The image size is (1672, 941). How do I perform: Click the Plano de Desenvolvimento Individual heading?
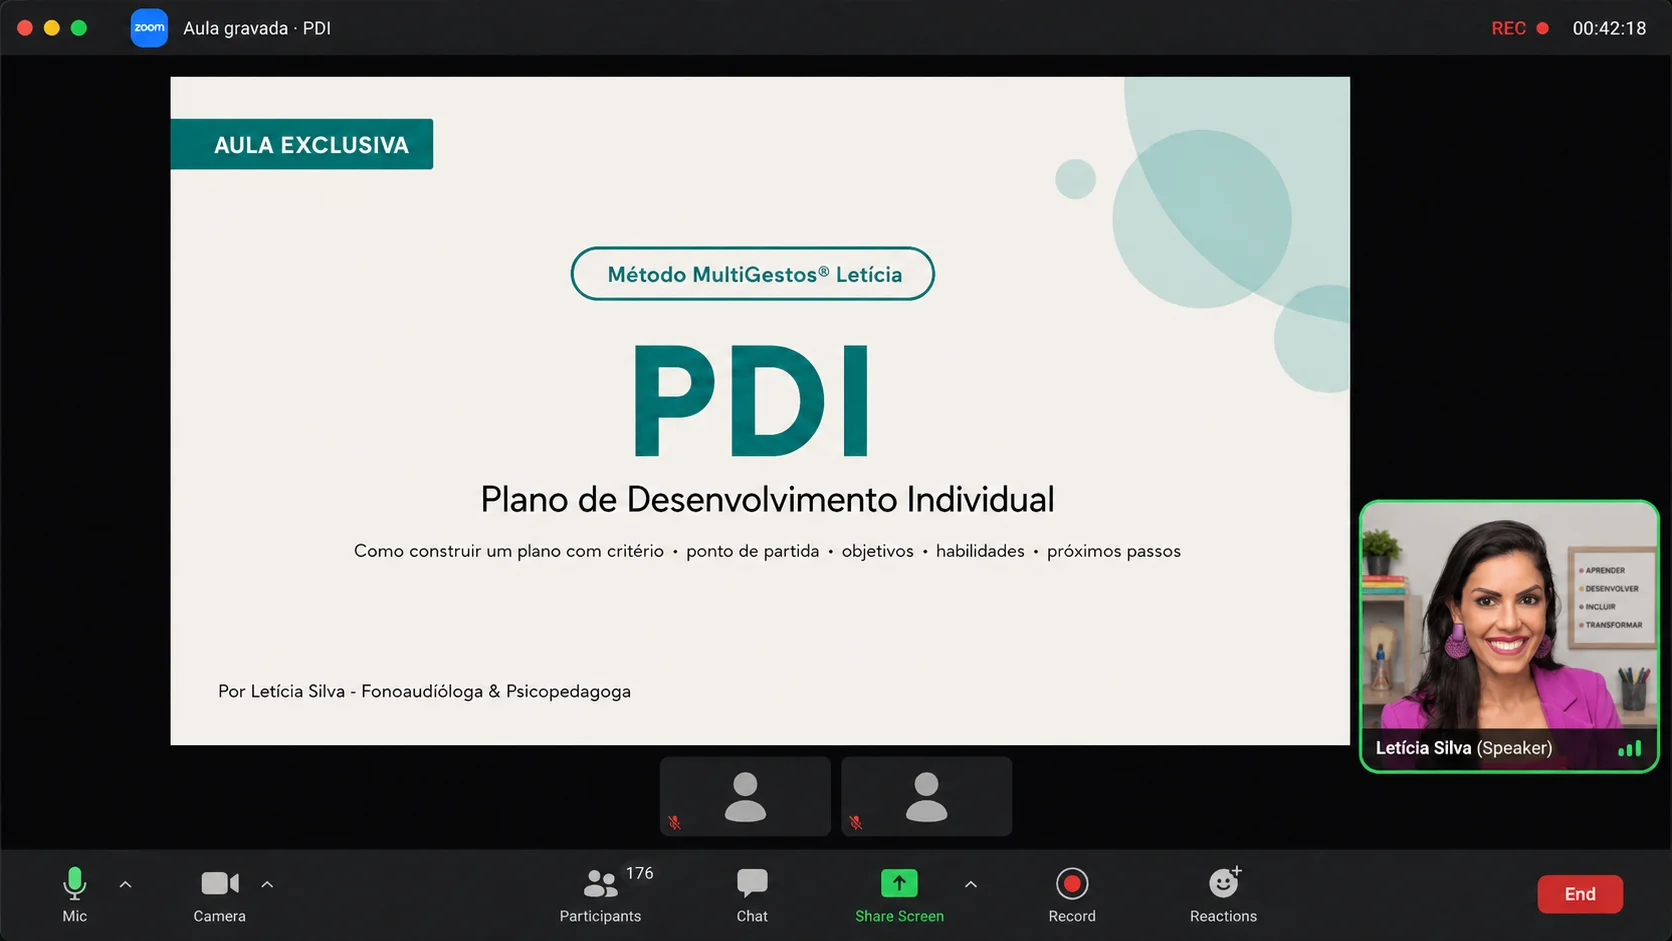click(x=767, y=499)
